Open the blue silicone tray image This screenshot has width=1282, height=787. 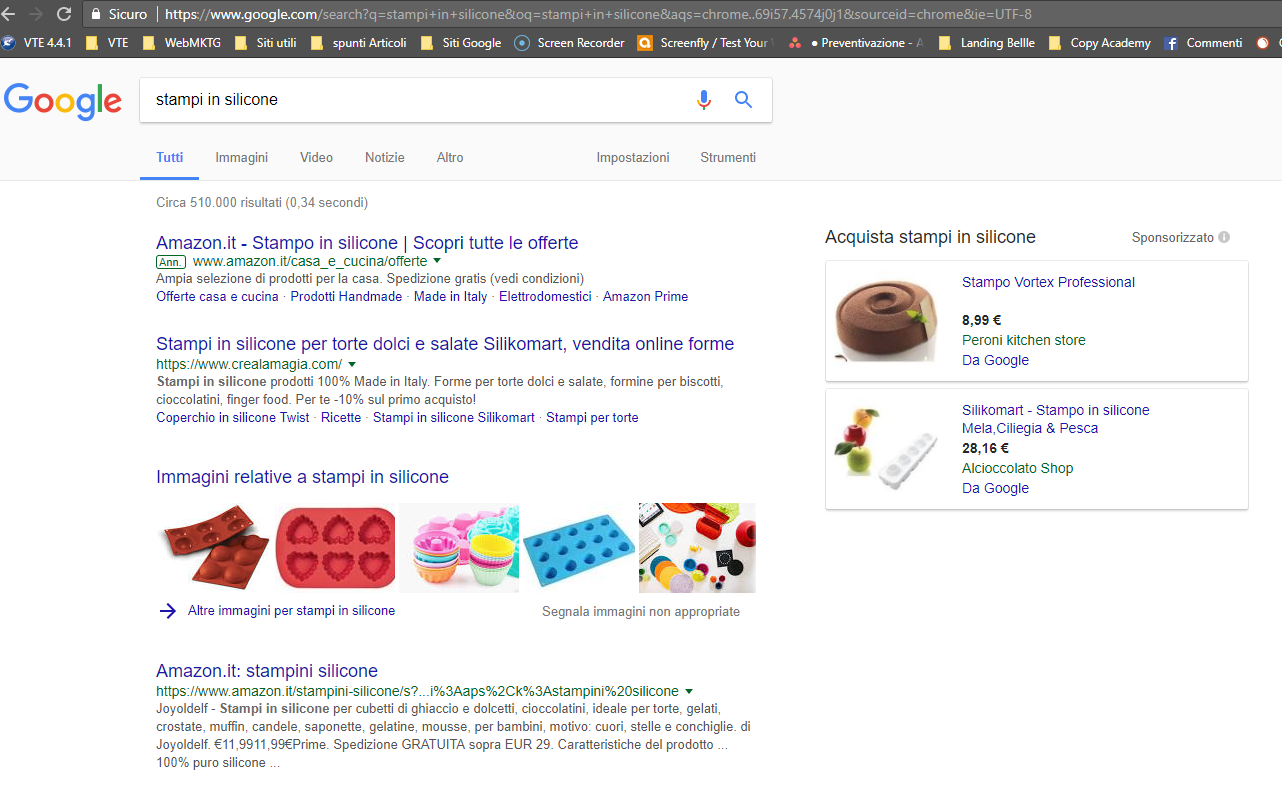coord(579,548)
